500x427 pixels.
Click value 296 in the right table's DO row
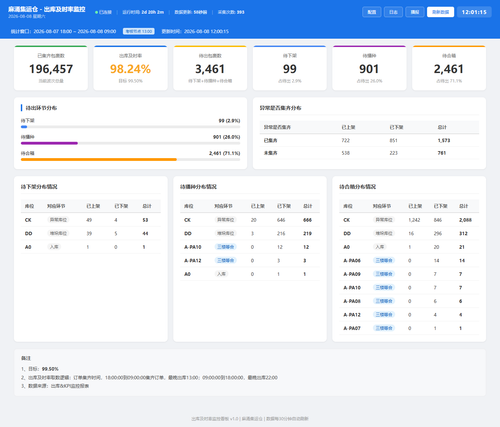point(438,233)
